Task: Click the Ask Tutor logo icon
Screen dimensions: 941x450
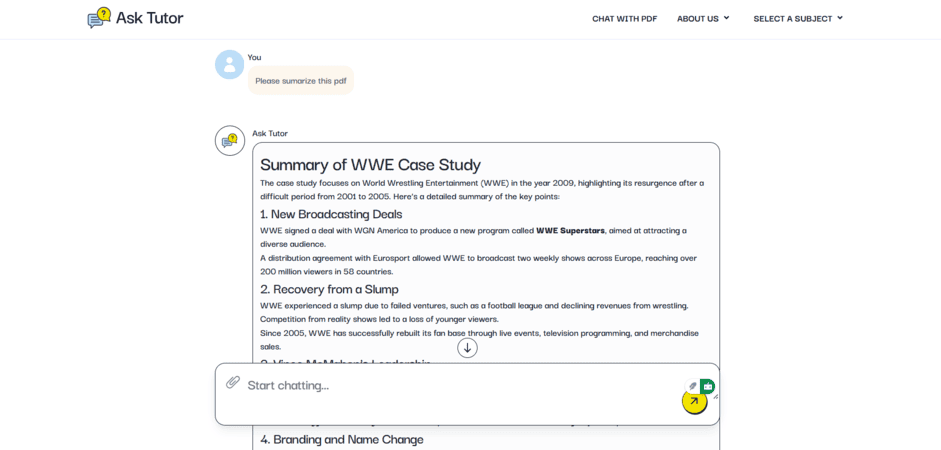Action: 99,18
